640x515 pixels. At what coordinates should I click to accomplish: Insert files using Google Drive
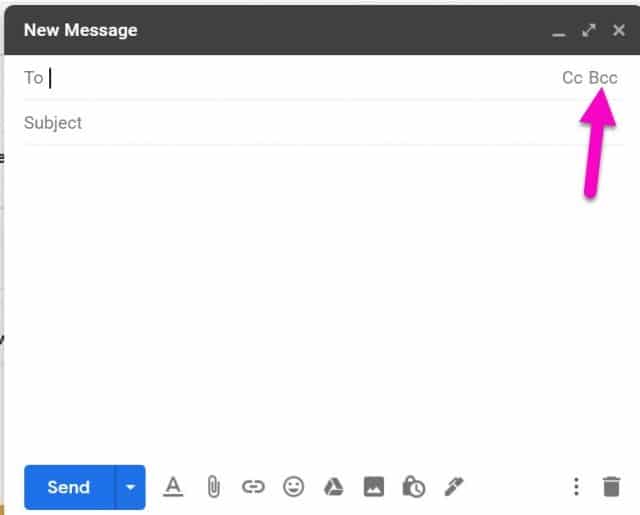333,487
